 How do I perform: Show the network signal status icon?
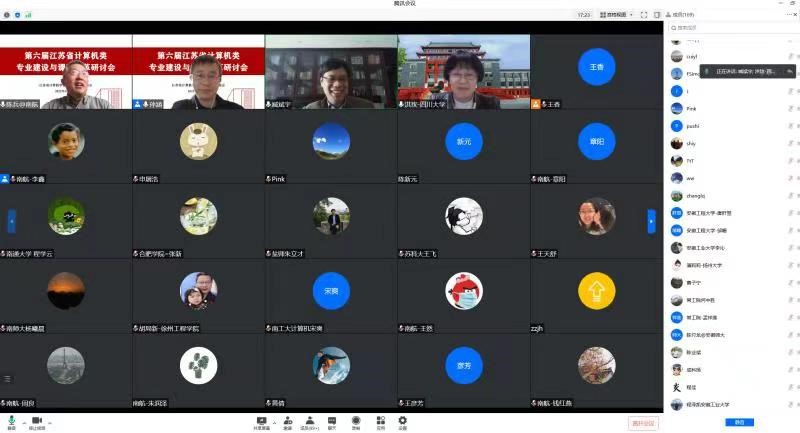pos(27,15)
